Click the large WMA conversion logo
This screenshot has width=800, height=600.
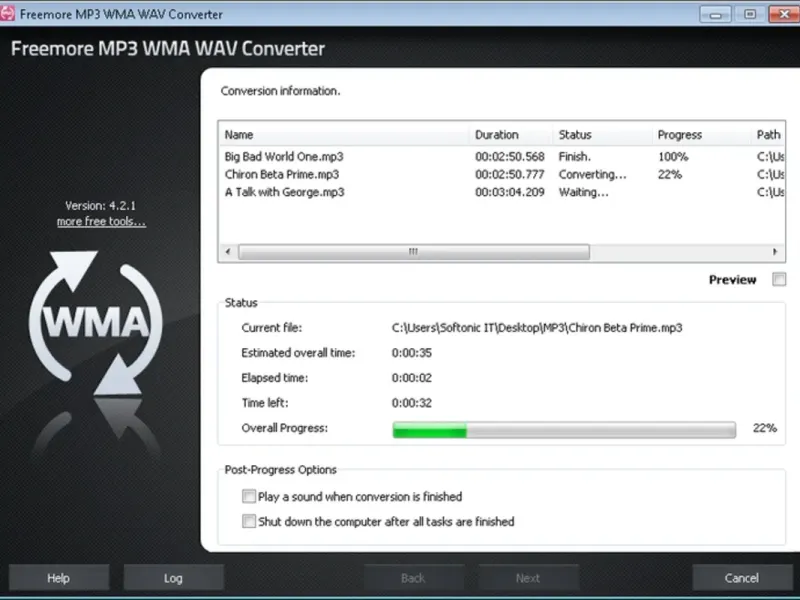[95, 323]
